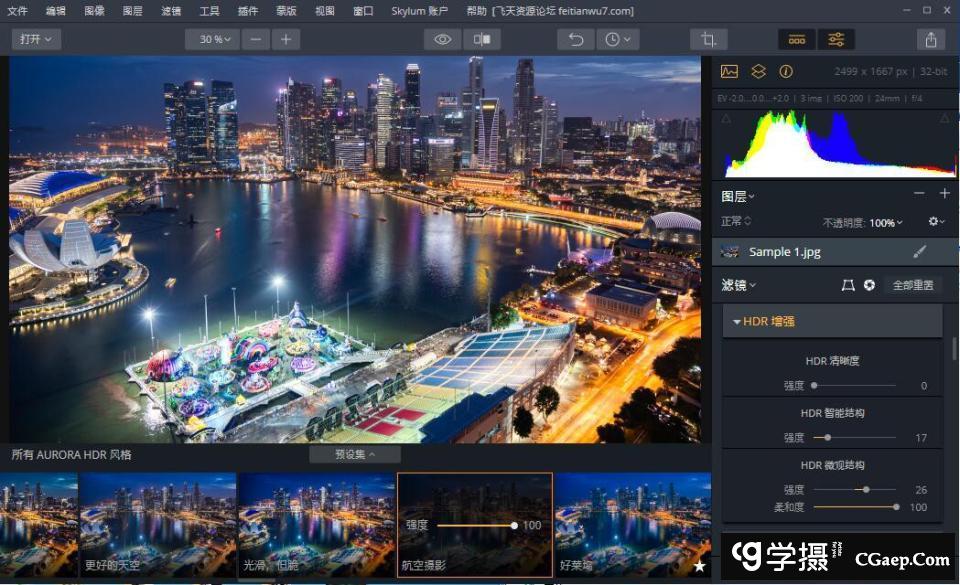This screenshot has height=585, width=960.
Task: Open the 打开 dropdown button
Action: click(36, 39)
